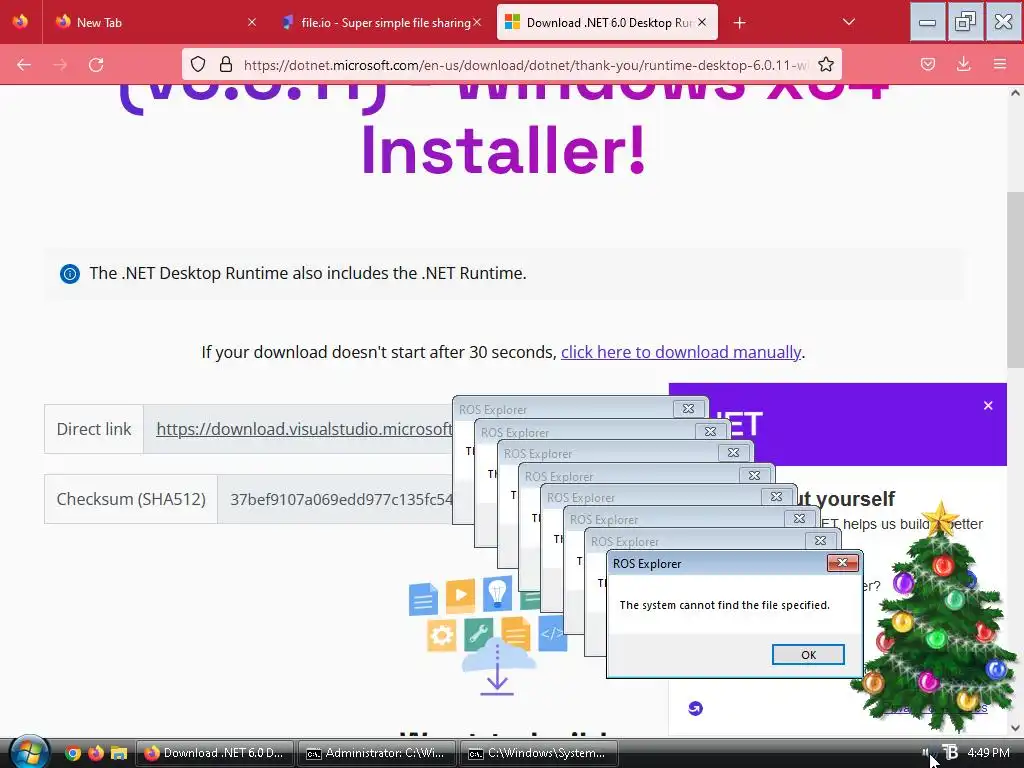The image size is (1024, 768).
Task: Dismiss the purple .NET survey panel
Action: (988, 406)
